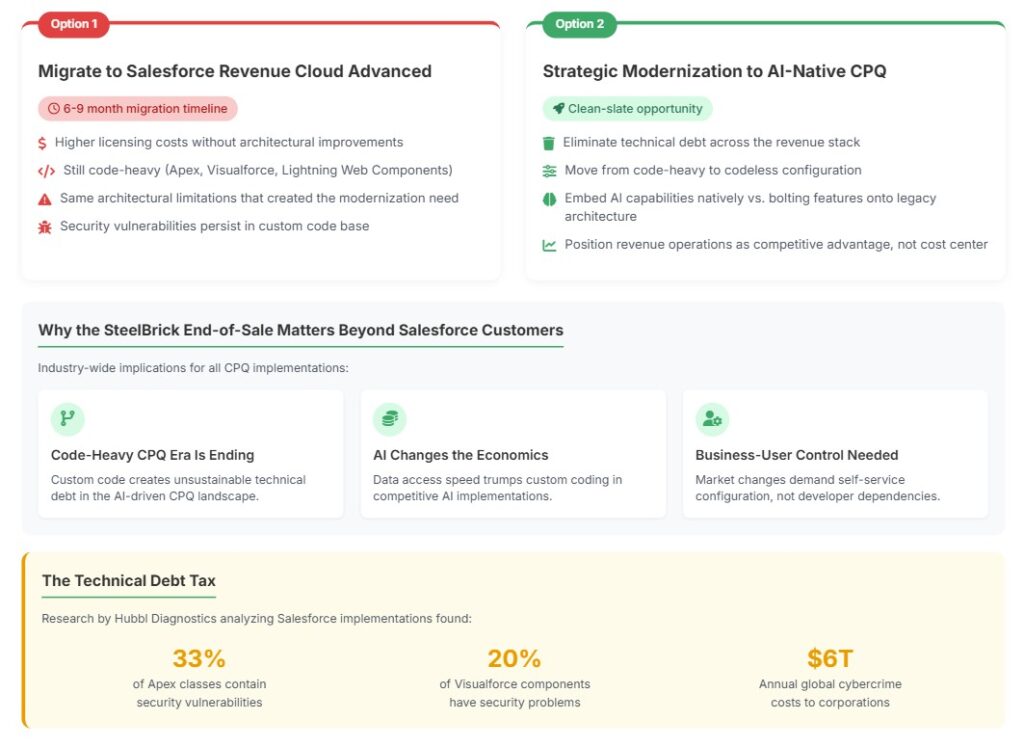Click the '6-9 month migration timeline' pill
This screenshot has width=1024, height=747.
138,108
